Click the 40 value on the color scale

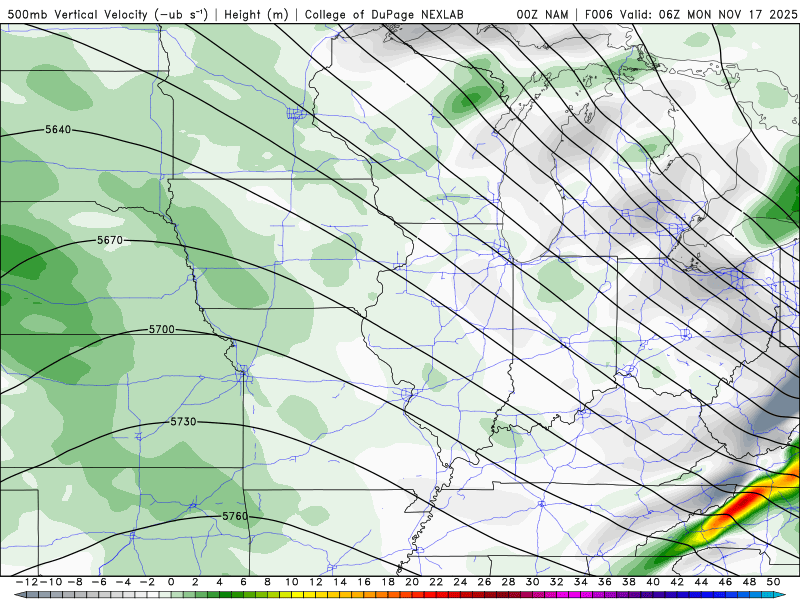[653, 582]
